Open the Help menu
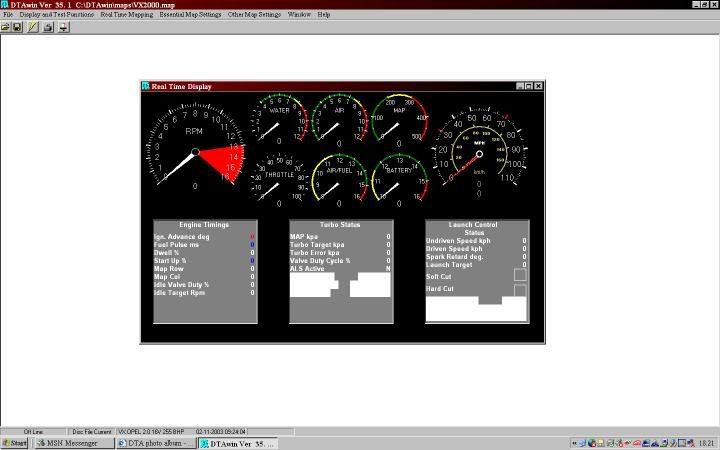720x450 pixels. point(324,15)
